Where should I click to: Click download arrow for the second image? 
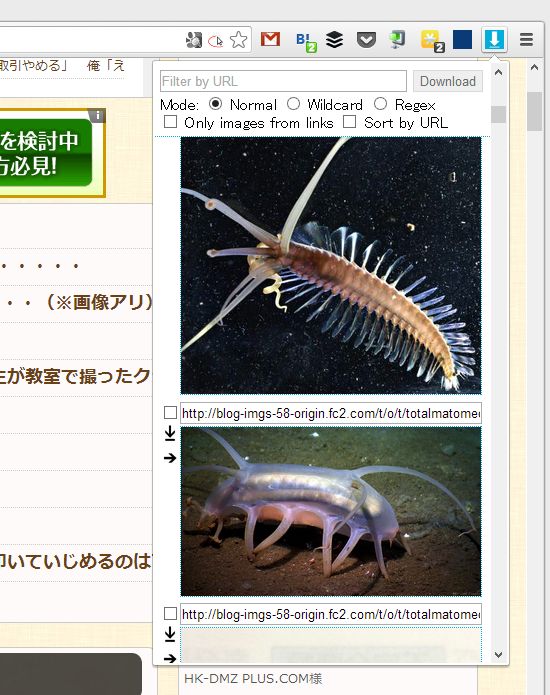coord(170,433)
